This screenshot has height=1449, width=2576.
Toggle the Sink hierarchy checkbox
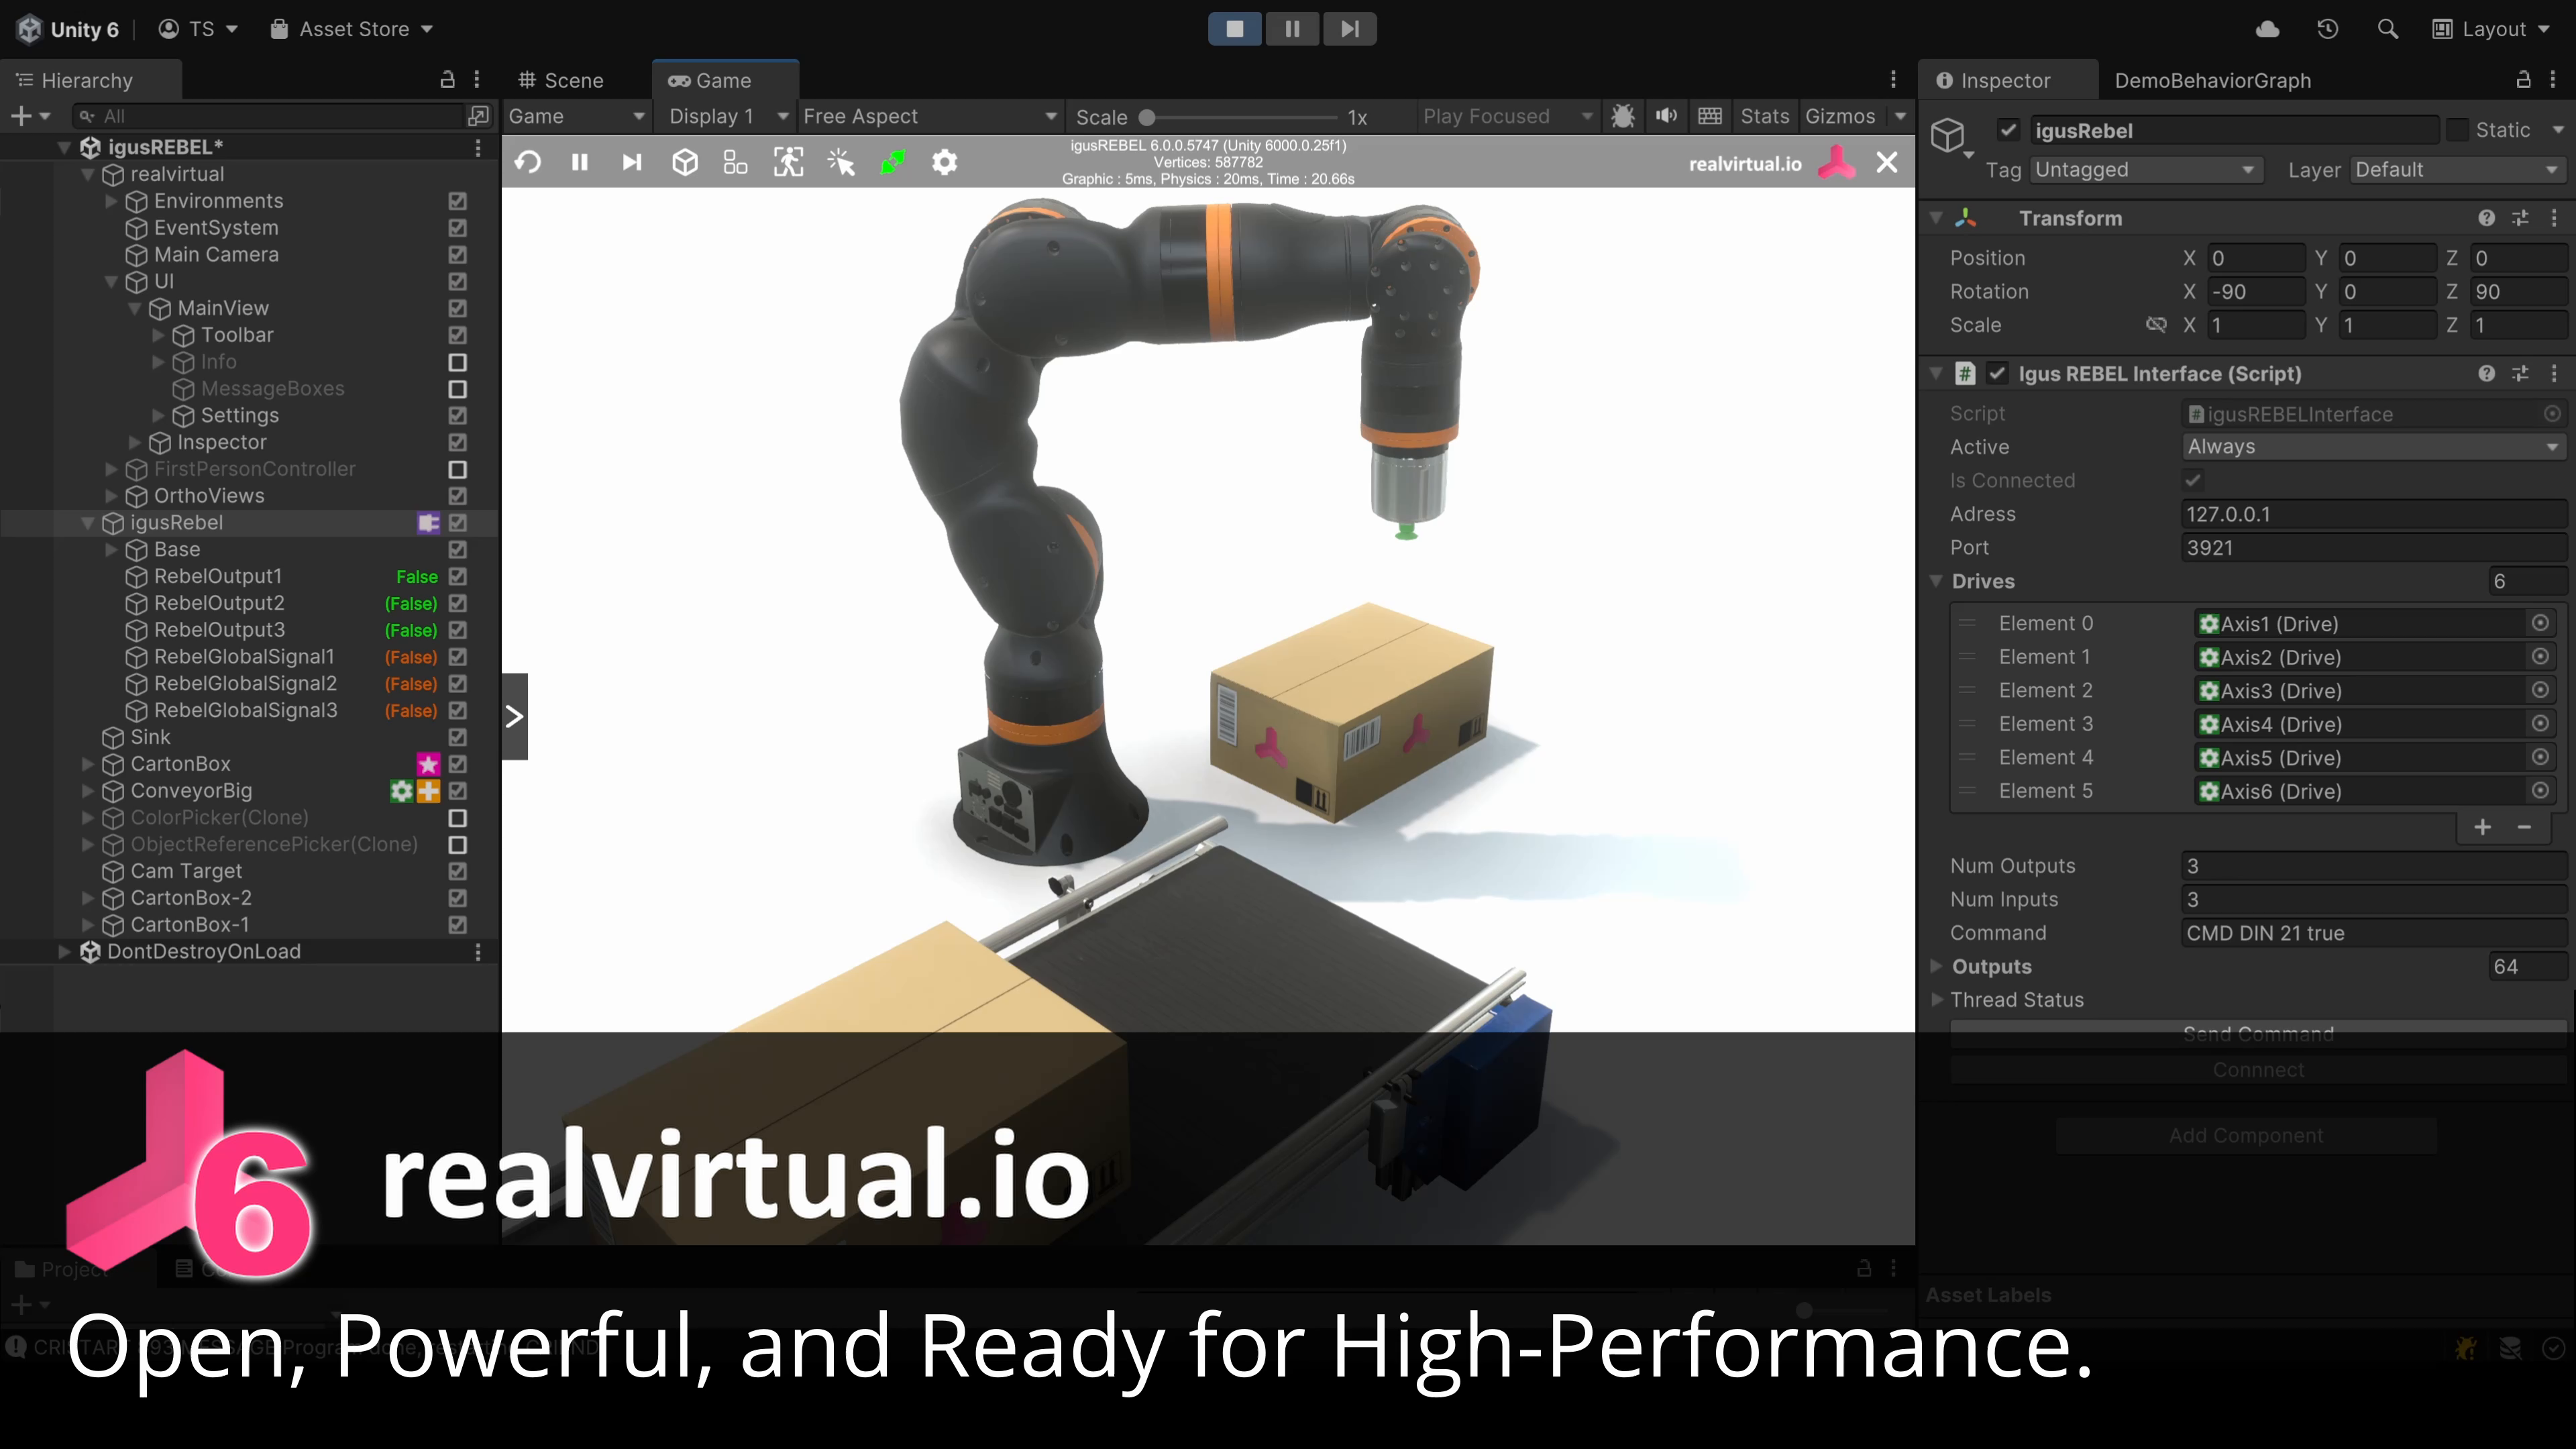click(x=458, y=737)
